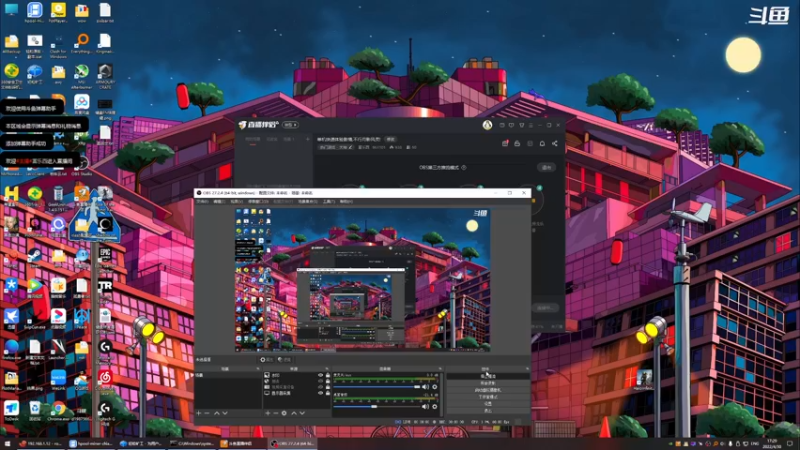The image size is (800, 450).
Task: Click the help icon beside OBS third-party mode
Action: point(464,167)
